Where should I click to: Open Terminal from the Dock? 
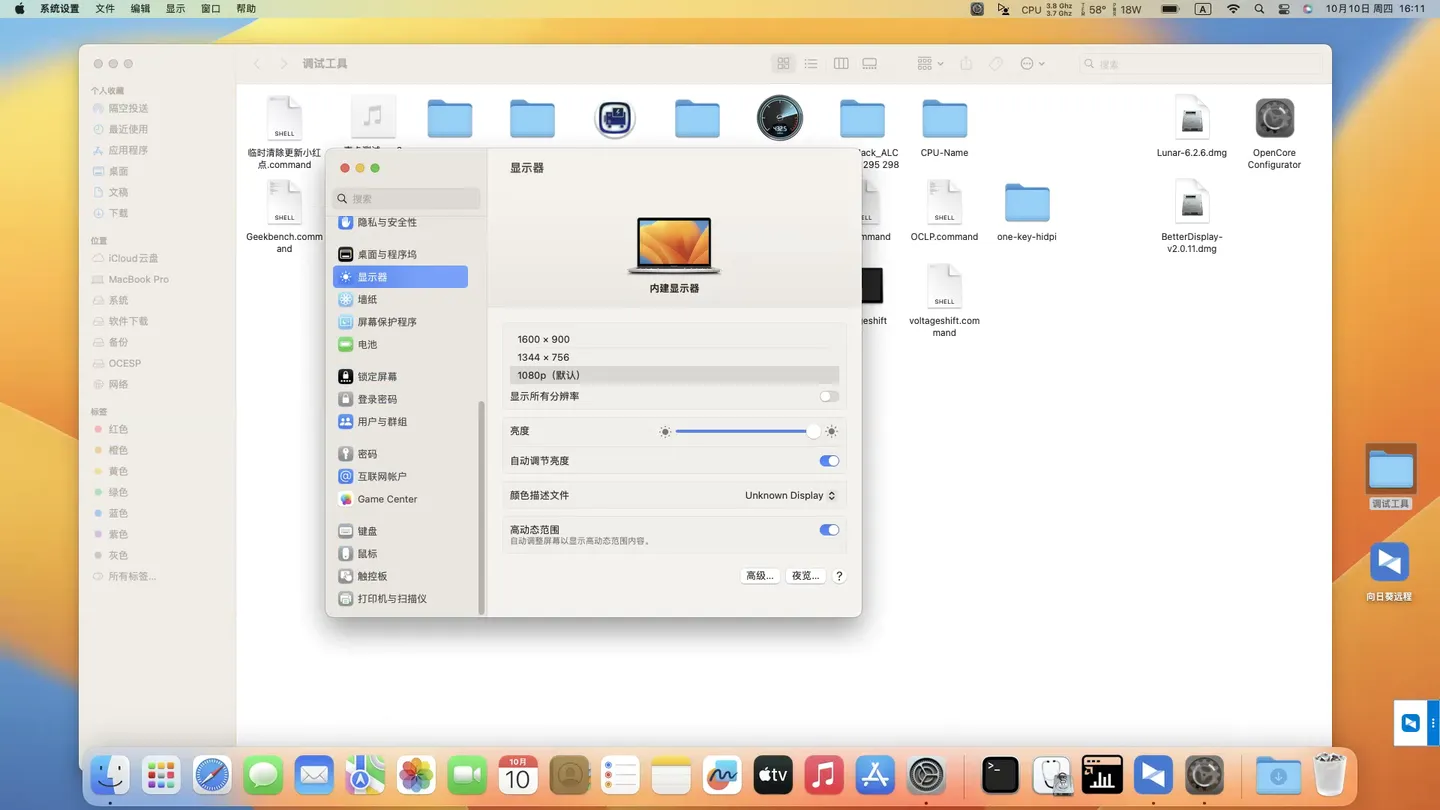pyautogui.click(x=1000, y=776)
